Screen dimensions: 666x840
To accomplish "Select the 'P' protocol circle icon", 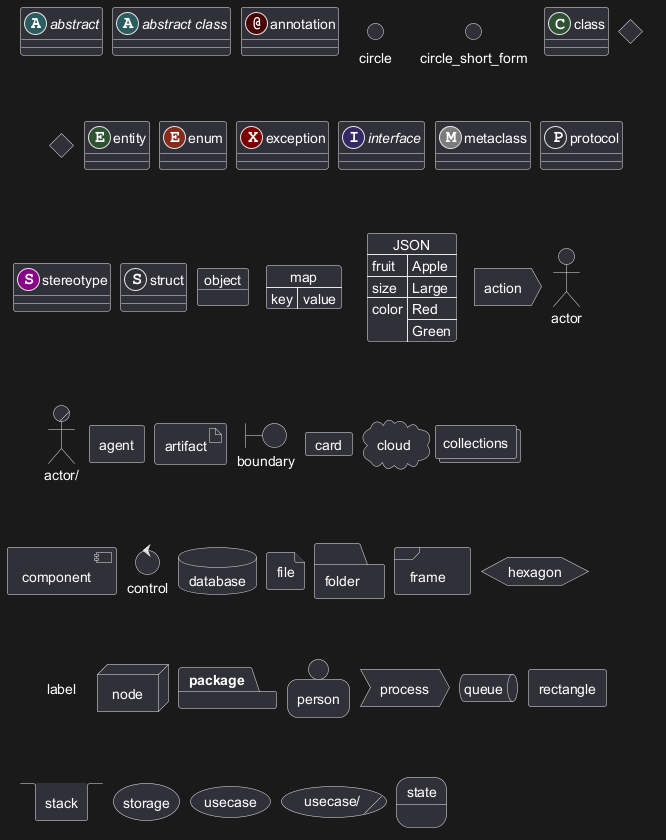I will (555, 138).
